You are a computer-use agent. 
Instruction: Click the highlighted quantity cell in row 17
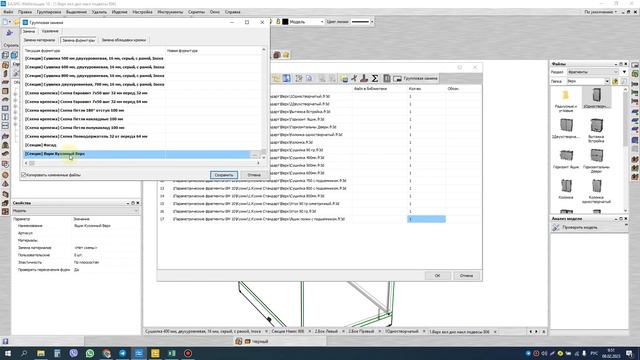[x=426, y=219]
